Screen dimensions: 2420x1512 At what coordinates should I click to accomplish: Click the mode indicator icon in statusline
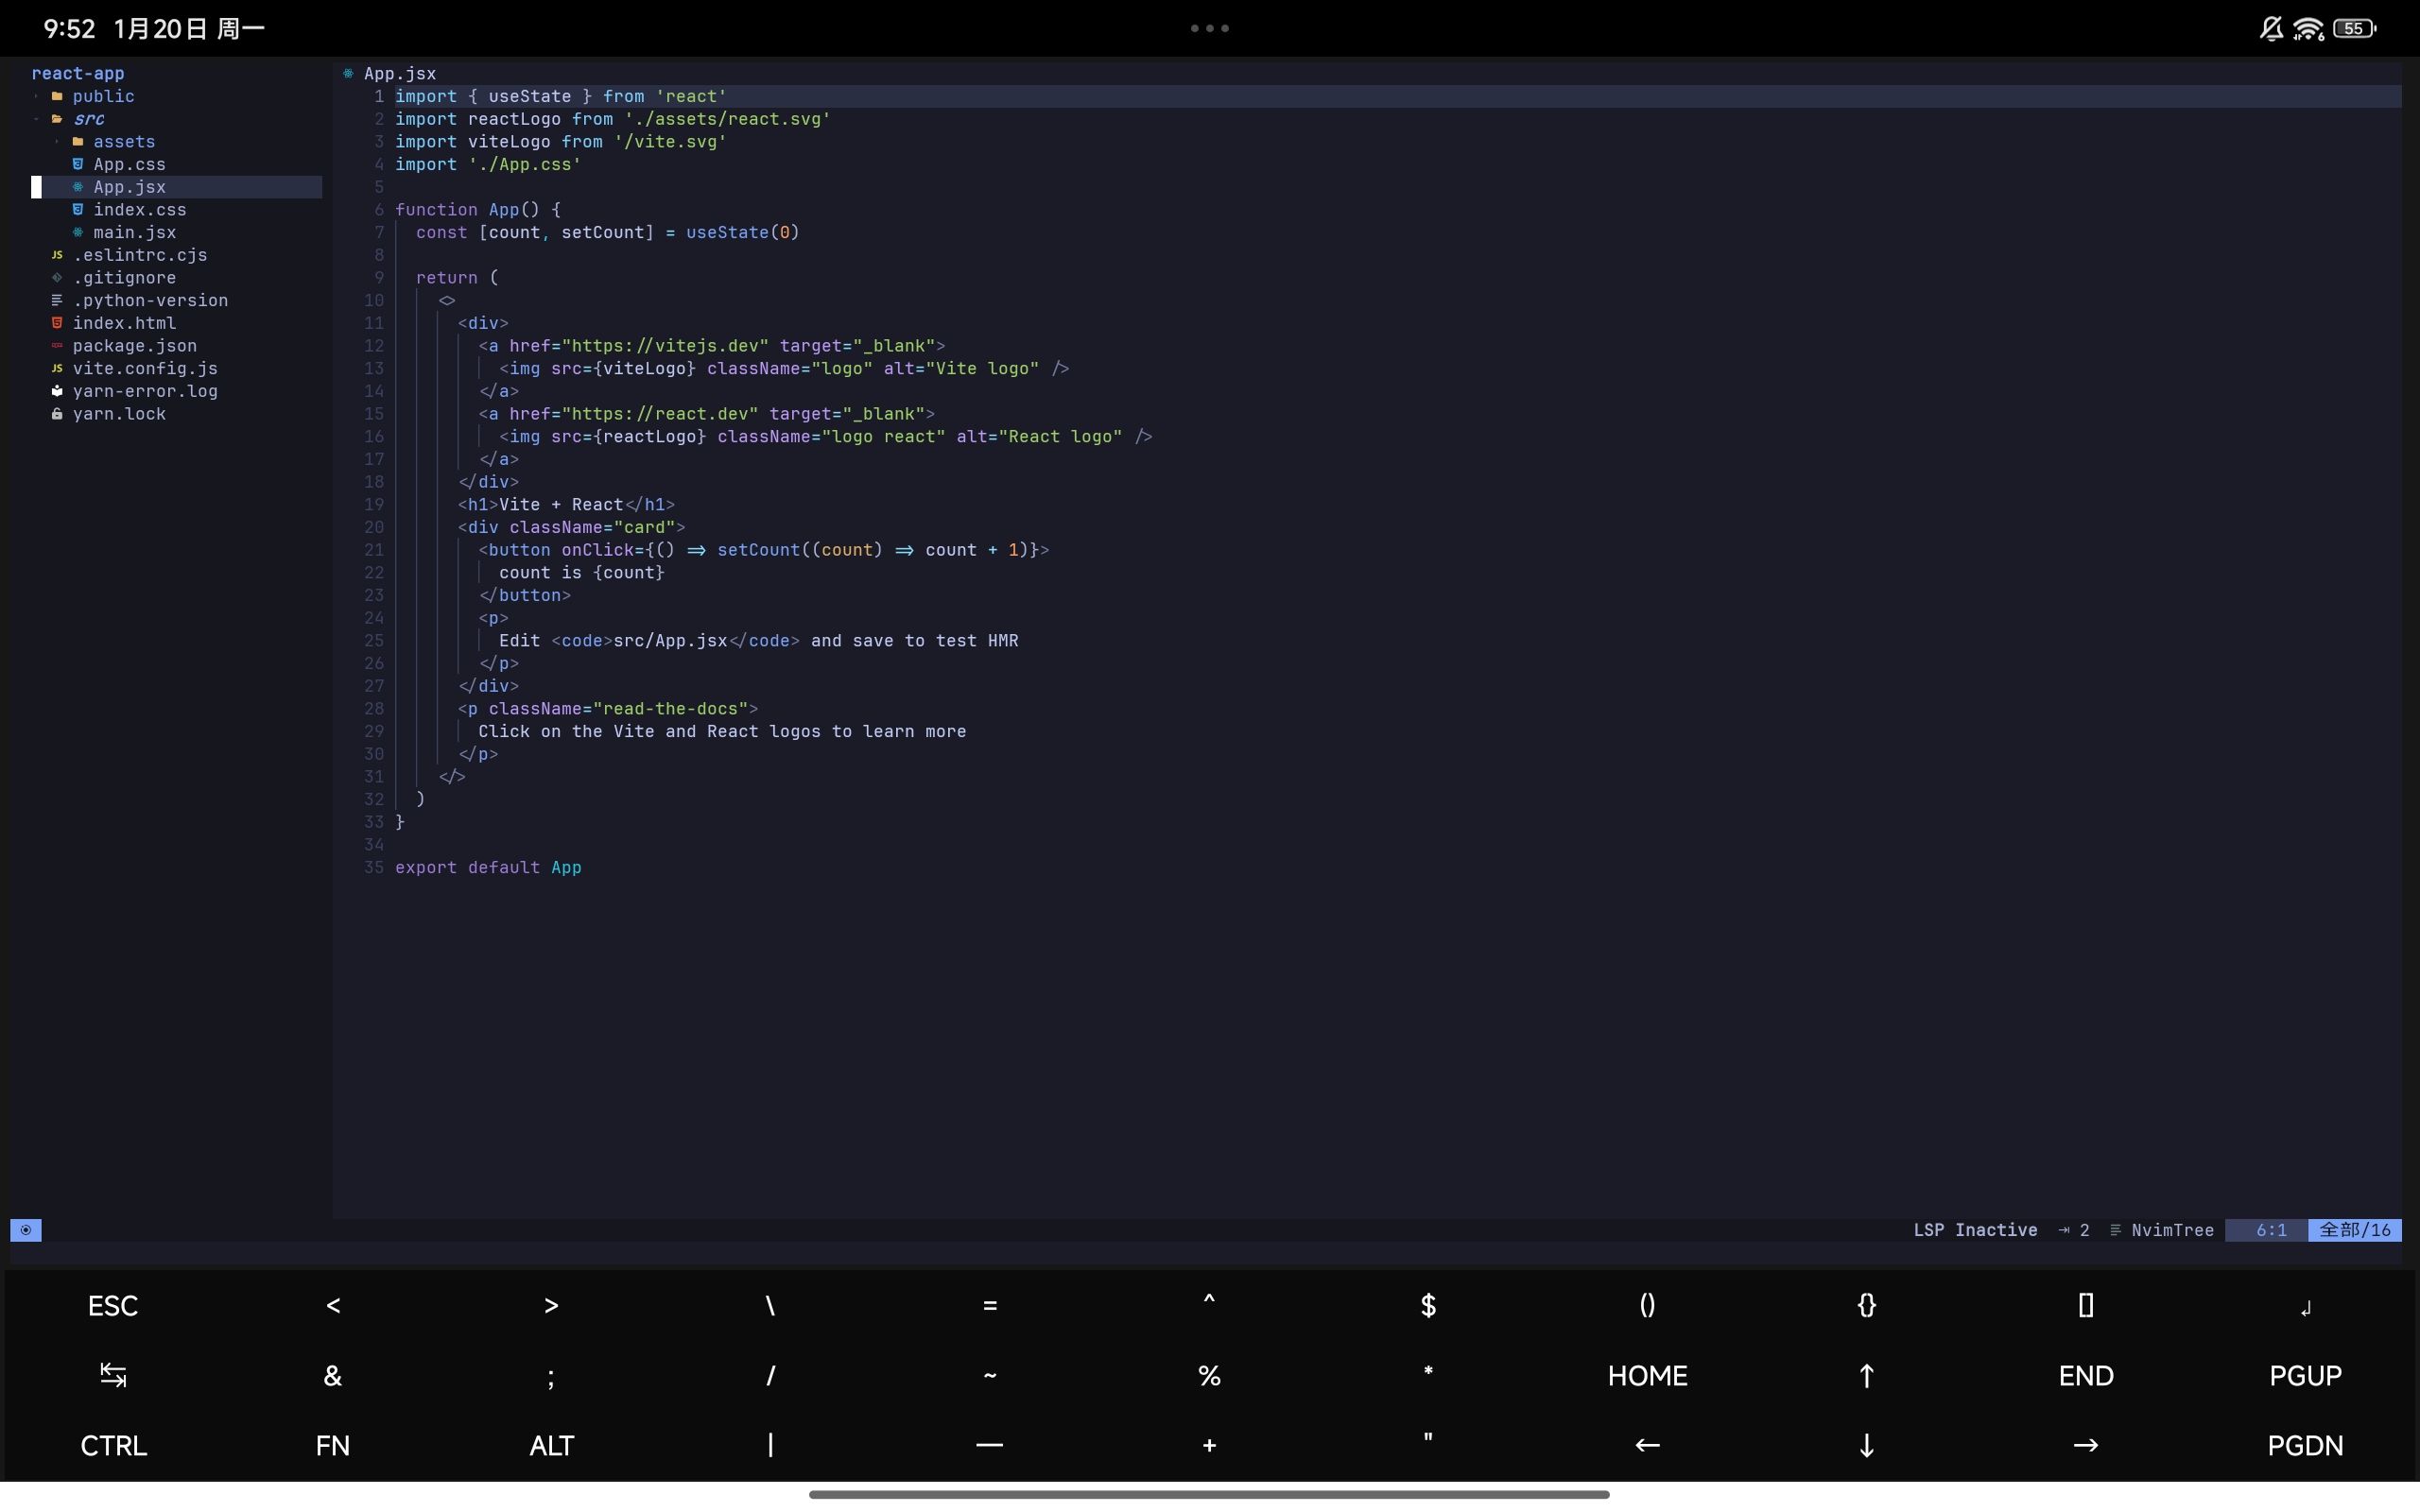(26, 1230)
